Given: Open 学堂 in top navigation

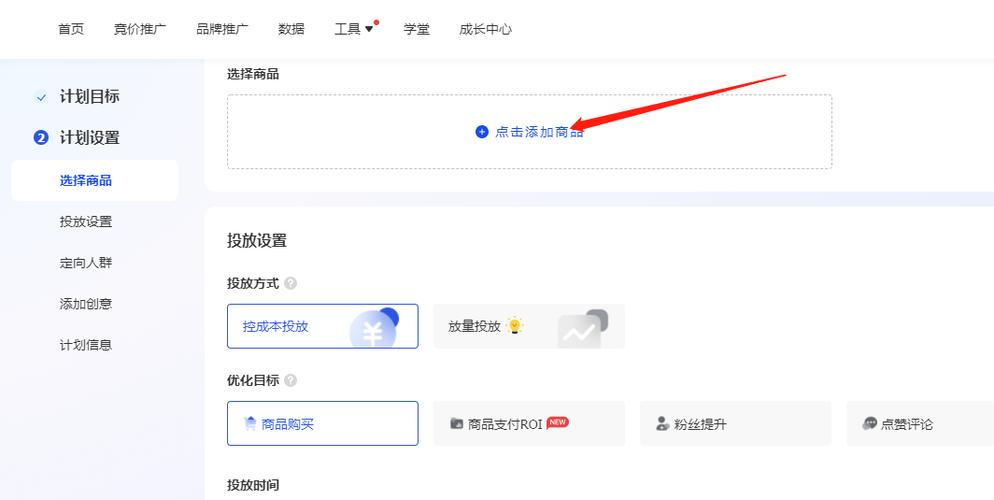Looking at the screenshot, I should (x=416, y=29).
